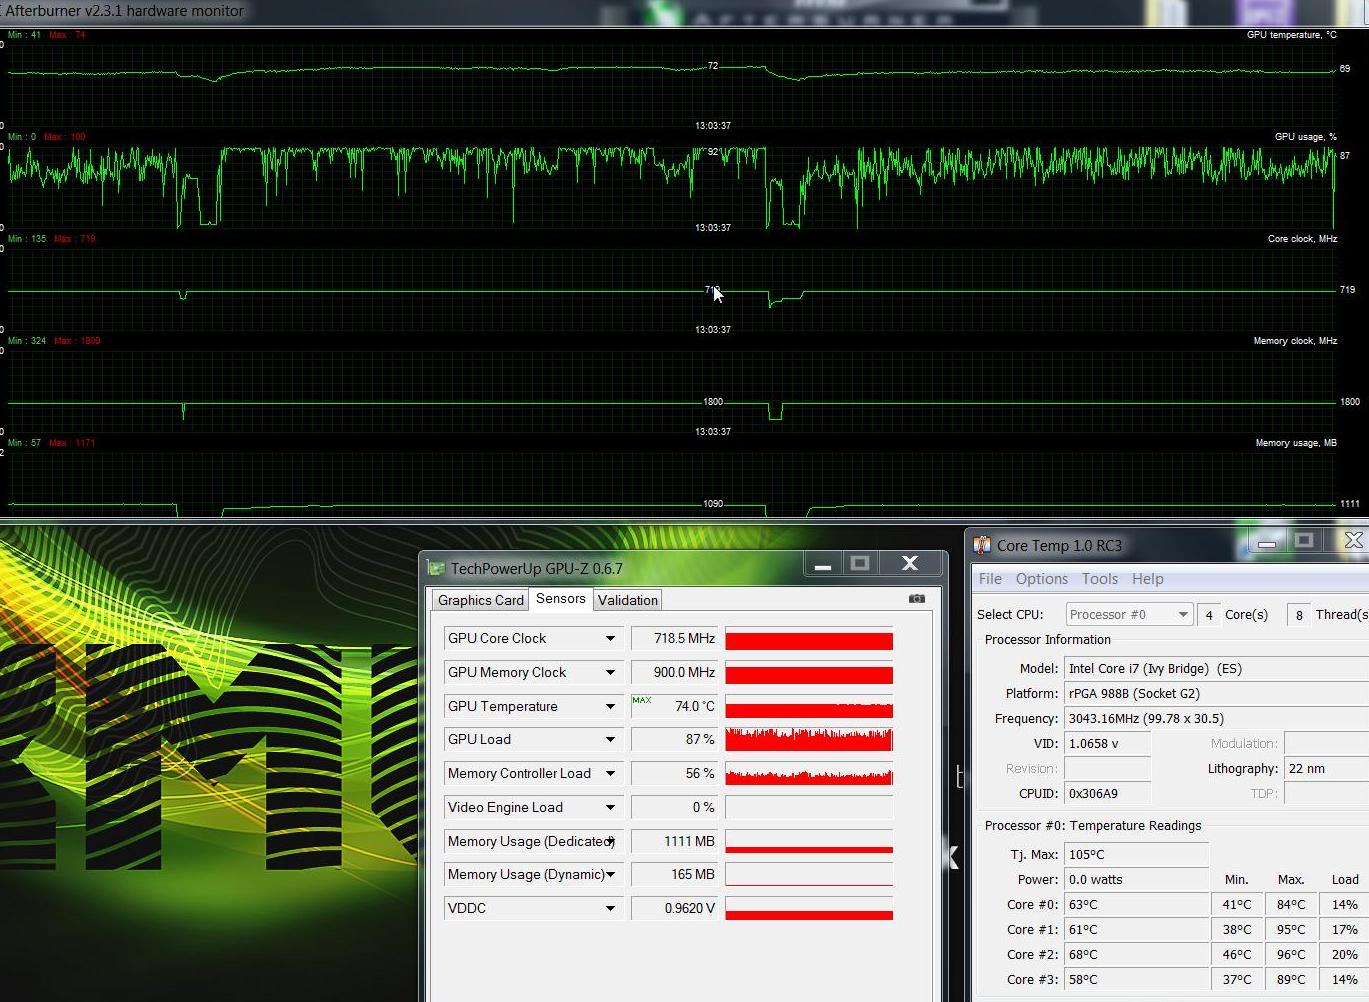The width and height of the screenshot is (1369, 1002).
Task: Open the GPU Temperature sensor dropdown
Action: click(610, 706)
